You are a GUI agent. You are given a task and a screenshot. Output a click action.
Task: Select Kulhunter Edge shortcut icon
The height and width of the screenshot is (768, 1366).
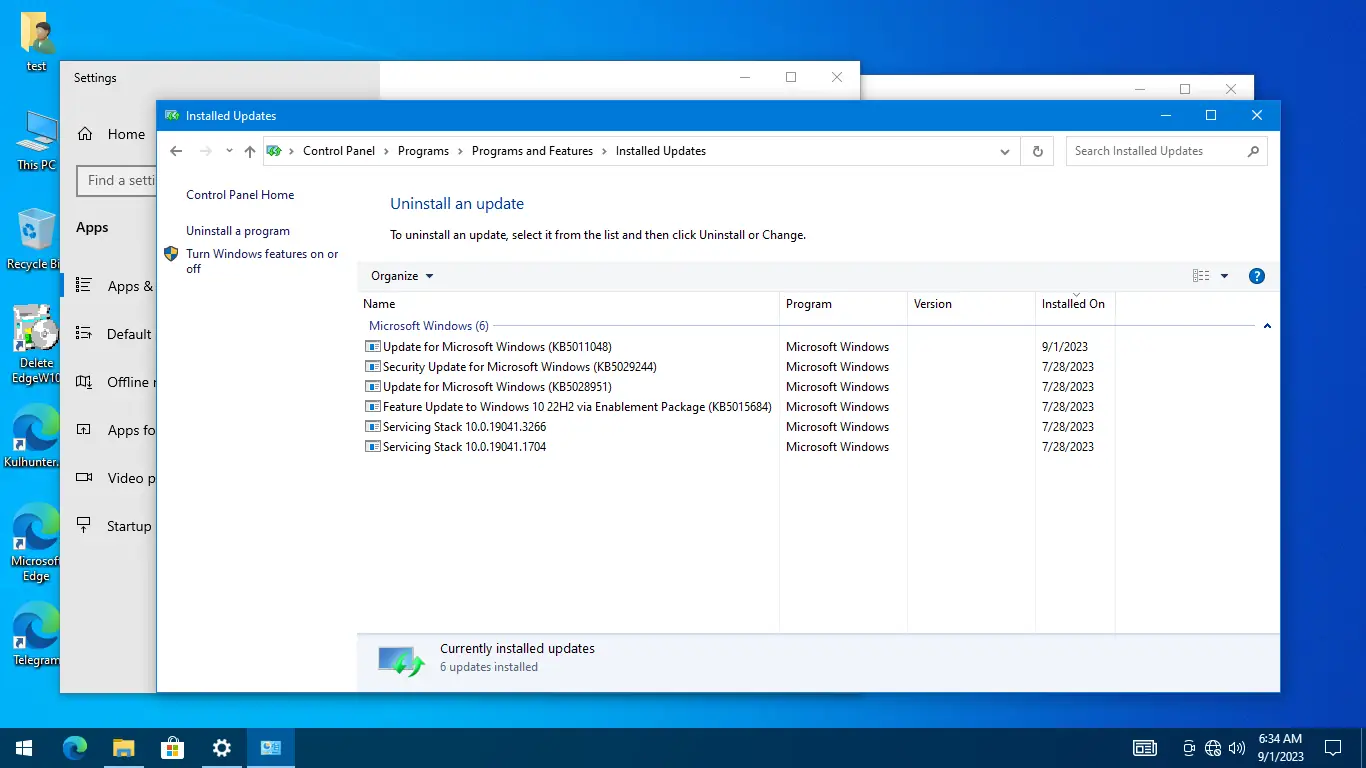tap(34, 436)
